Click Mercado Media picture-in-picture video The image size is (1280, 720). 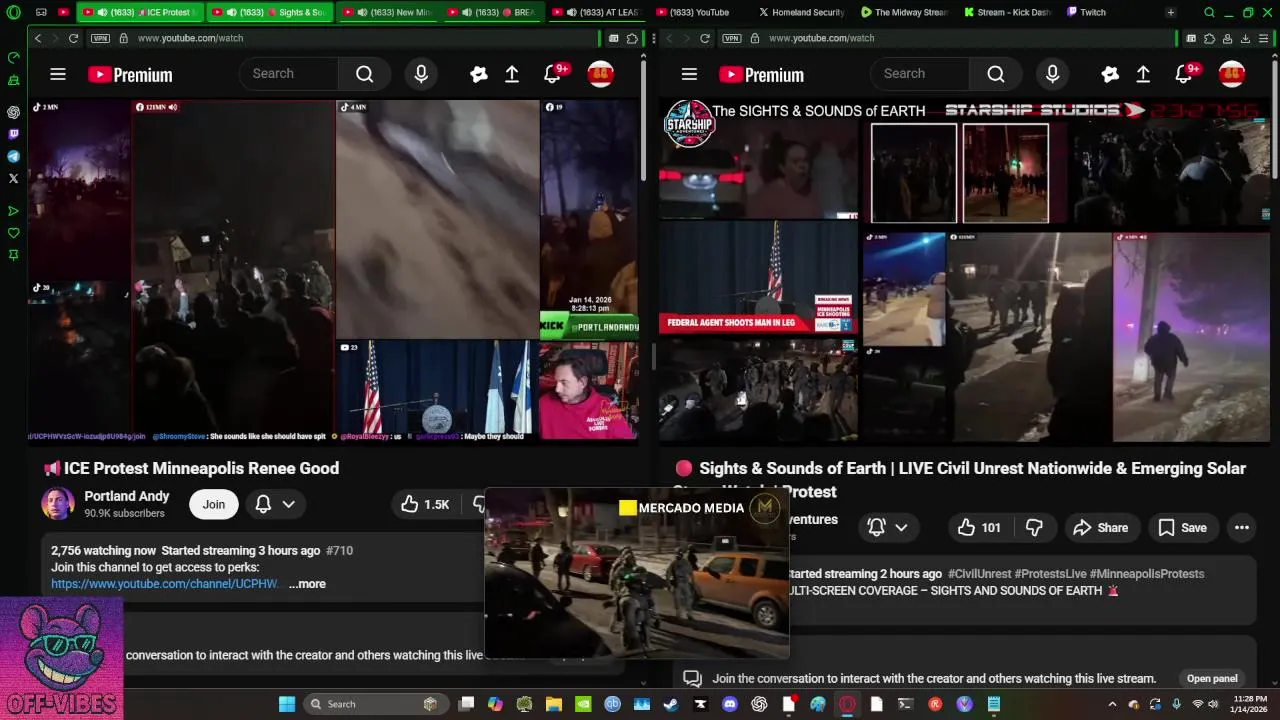[x=636, y=574]
